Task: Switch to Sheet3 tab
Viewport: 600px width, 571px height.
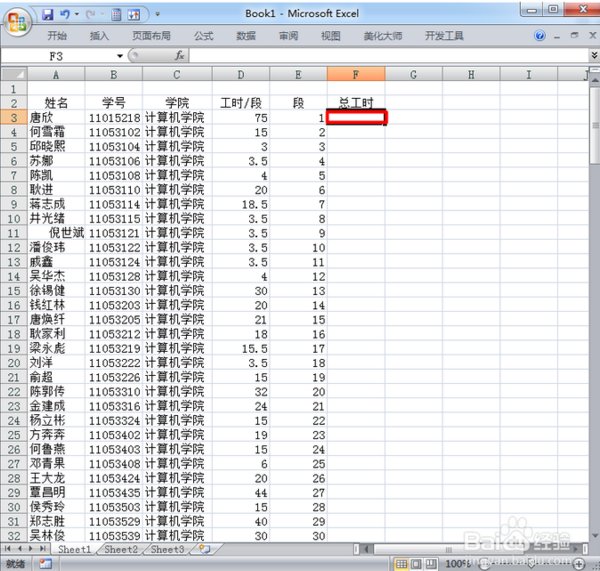Action: 167,550
